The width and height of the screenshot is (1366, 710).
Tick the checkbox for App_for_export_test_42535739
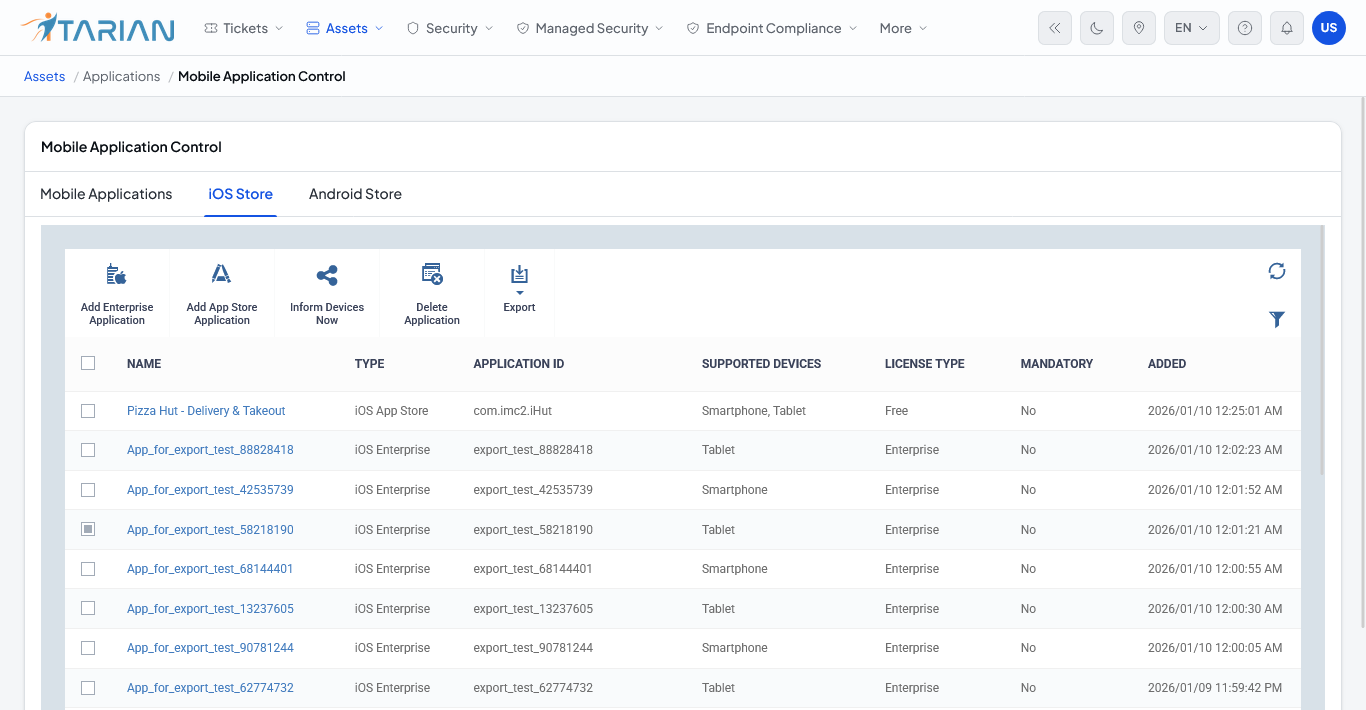pos(88,490)
